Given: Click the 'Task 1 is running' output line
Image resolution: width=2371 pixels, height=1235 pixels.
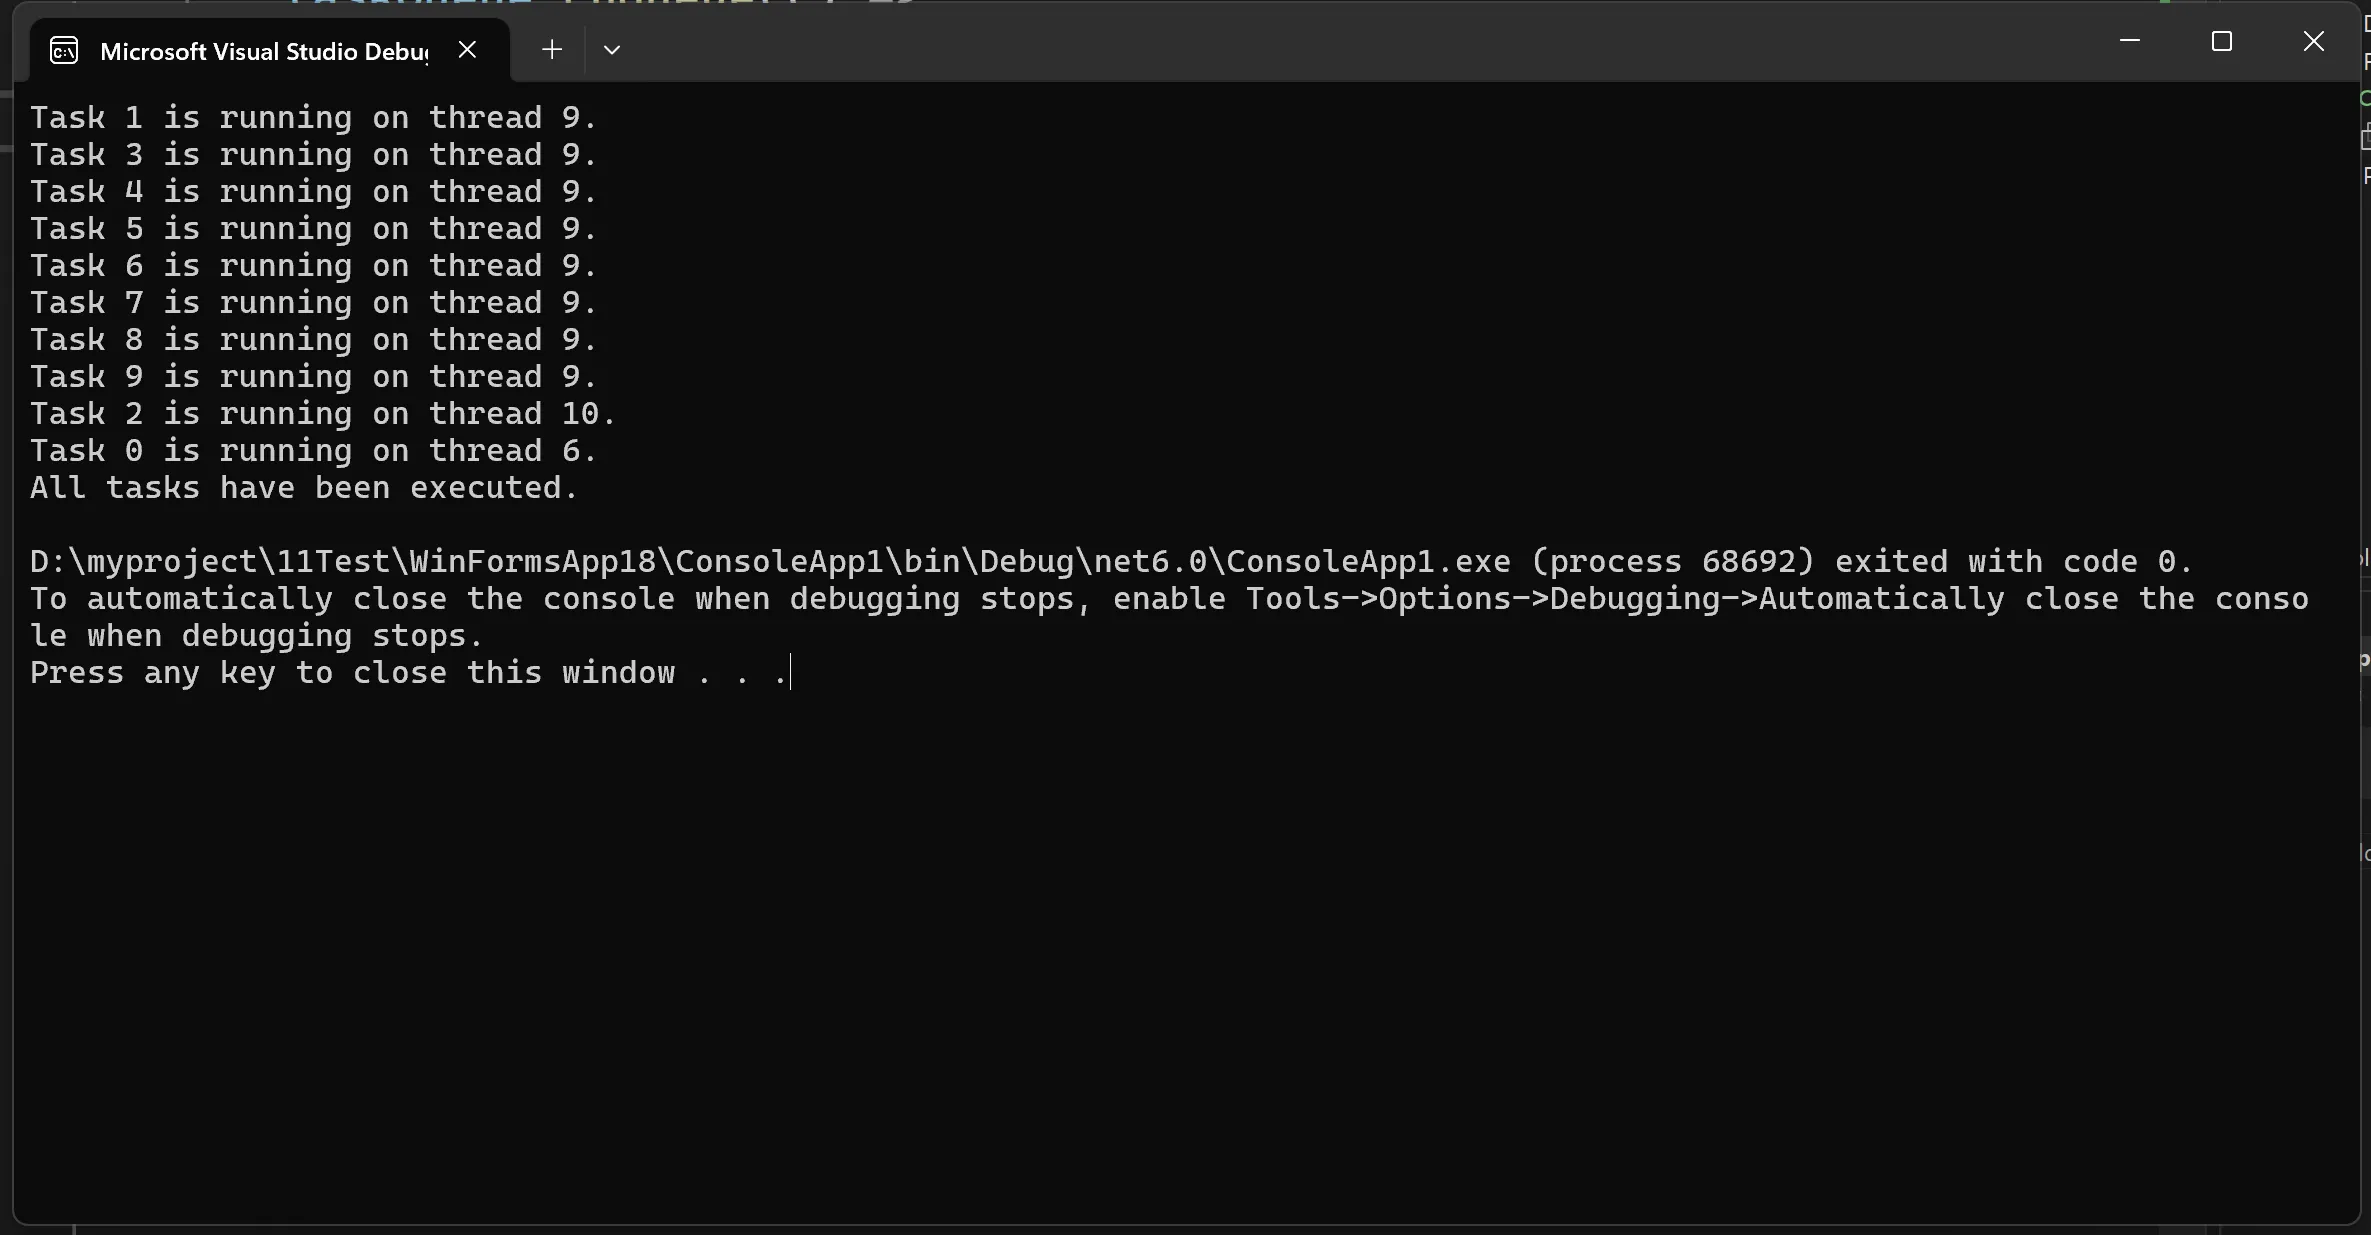Looking at the screenshot, I should [x=313, y=117].
